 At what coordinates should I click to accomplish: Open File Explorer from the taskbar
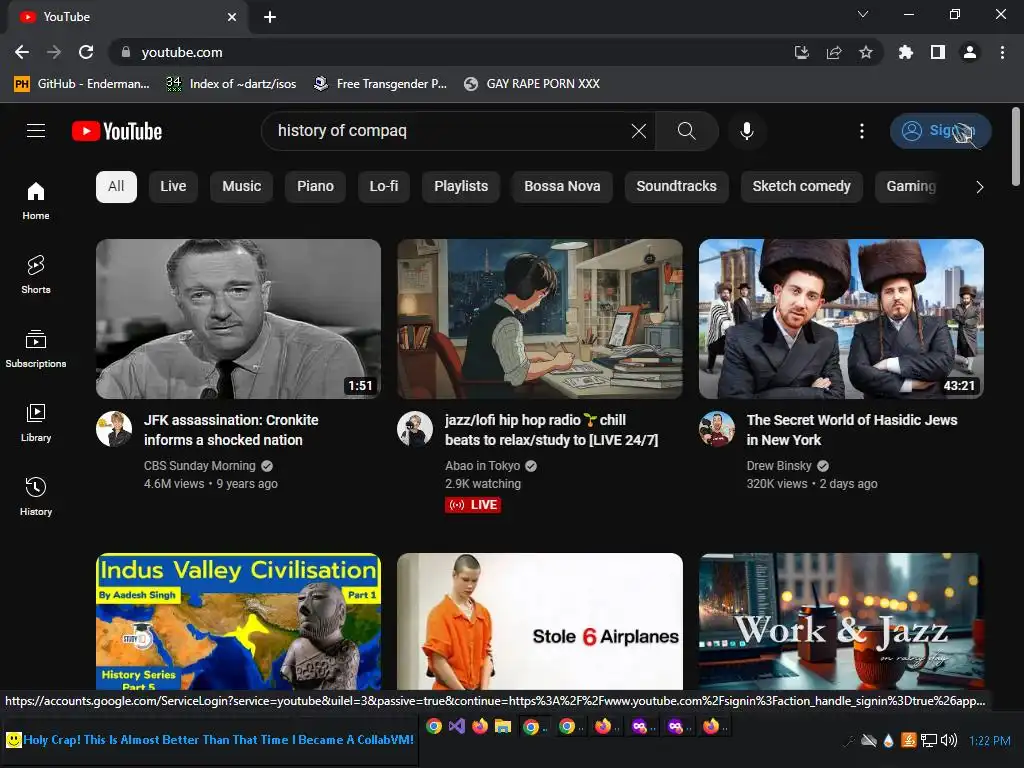point(503,726)
